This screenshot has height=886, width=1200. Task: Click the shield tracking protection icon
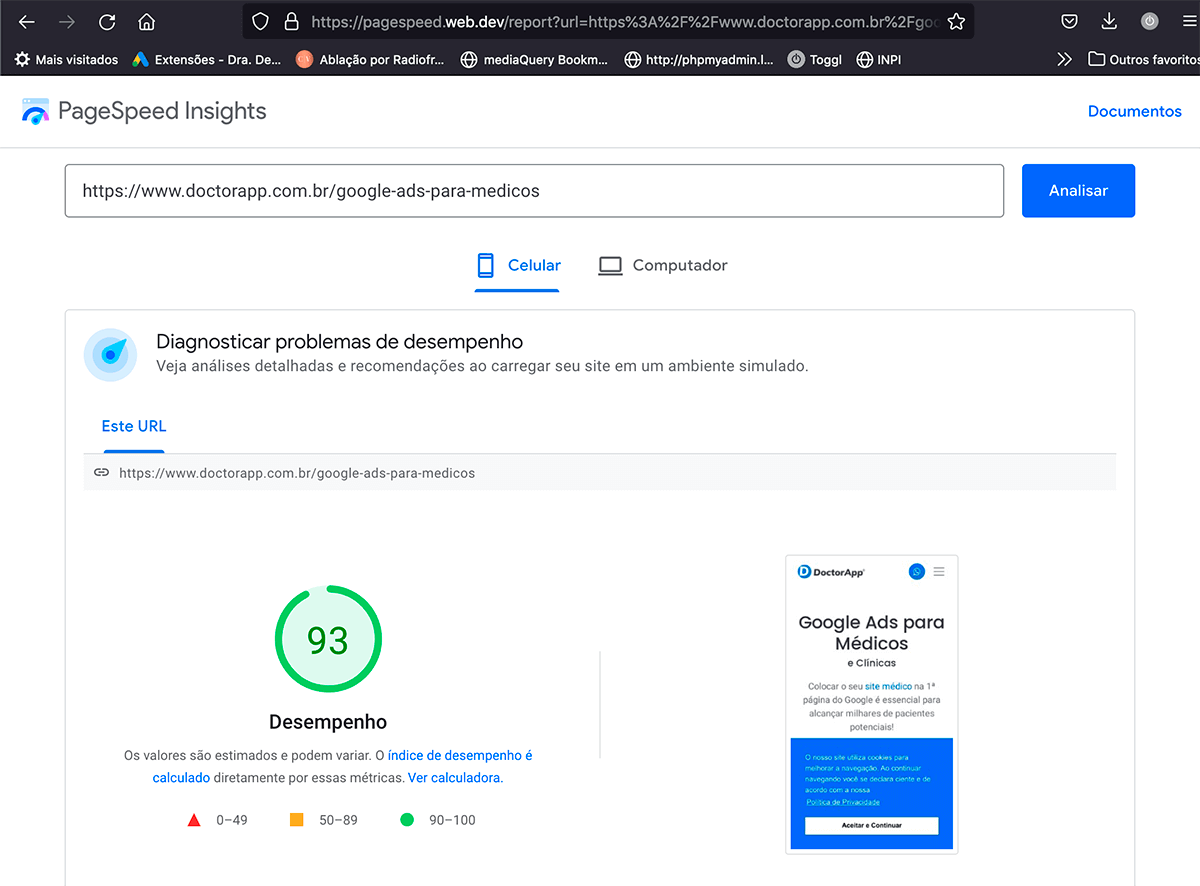coord(260,21)
